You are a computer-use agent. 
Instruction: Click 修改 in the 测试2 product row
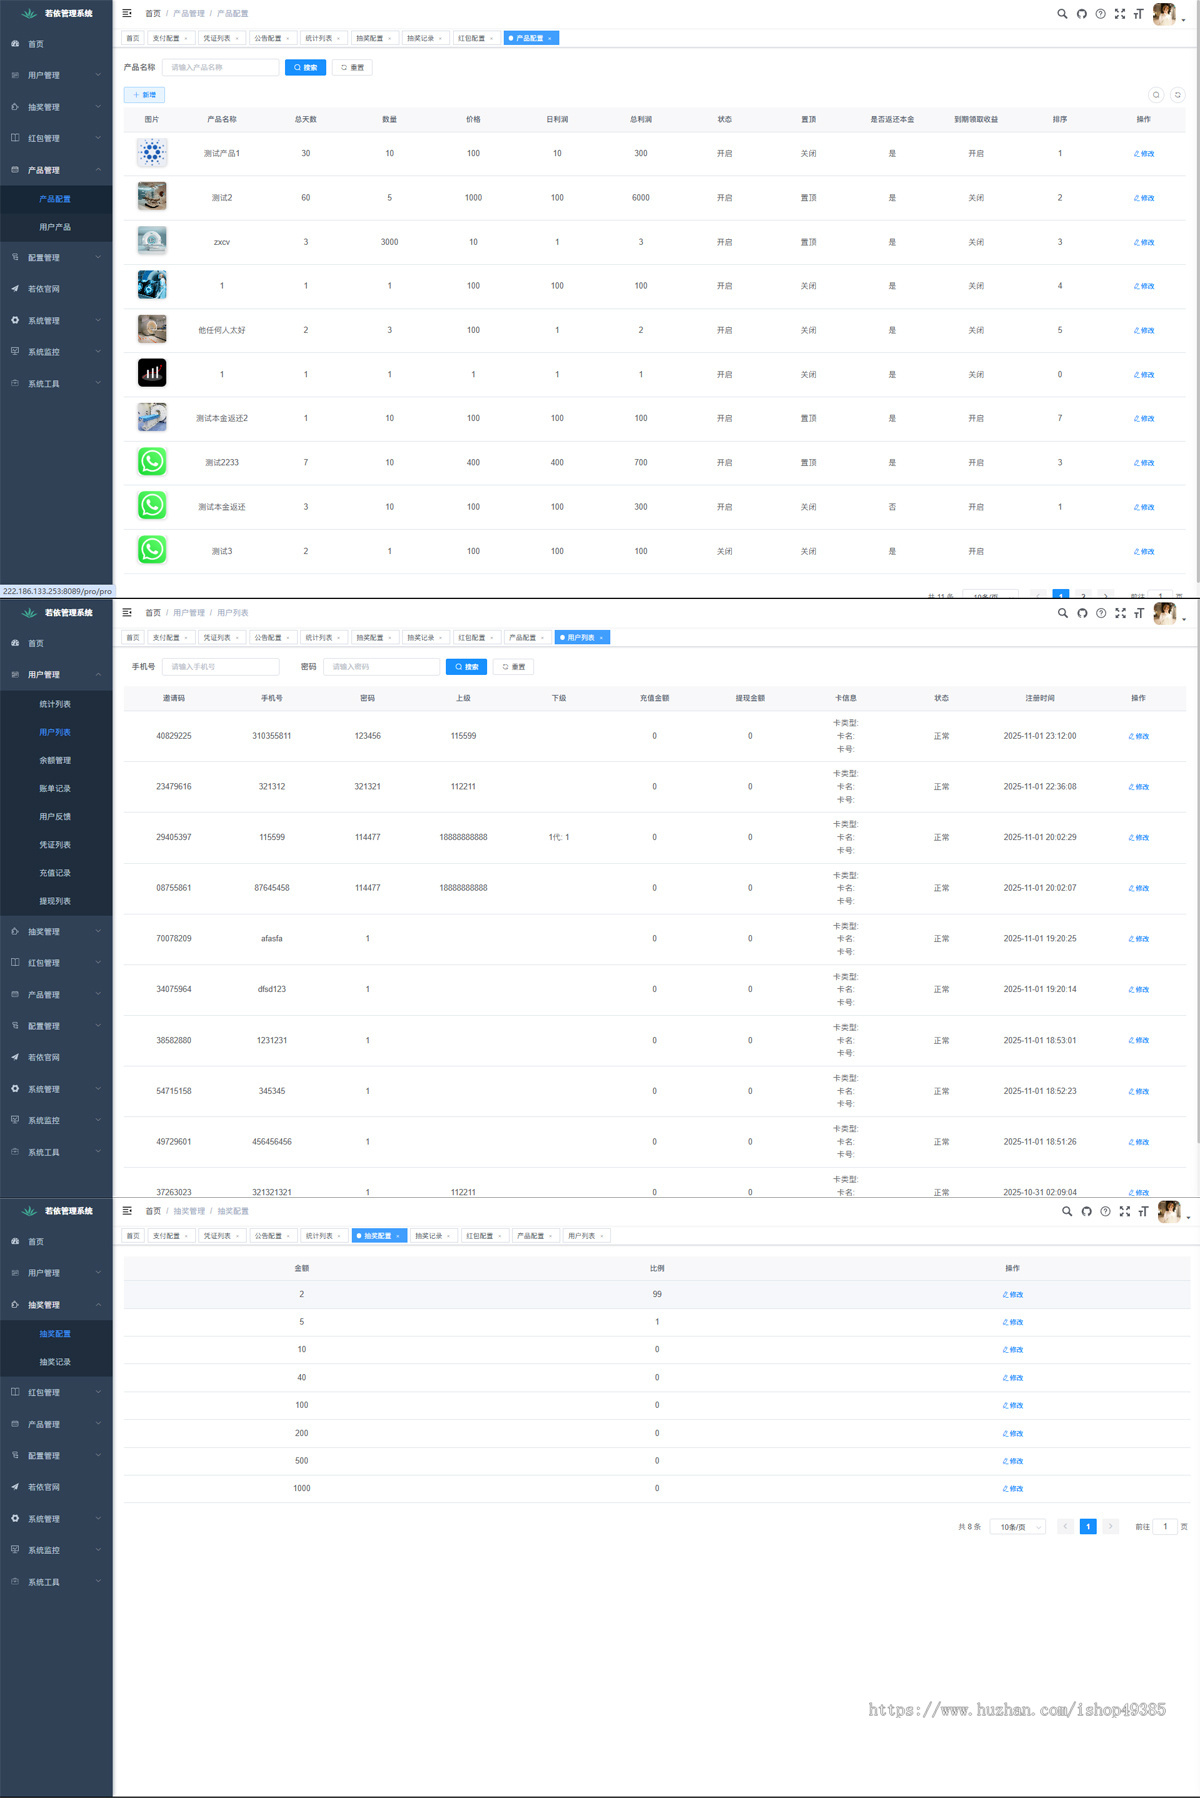coord(1144,198)
